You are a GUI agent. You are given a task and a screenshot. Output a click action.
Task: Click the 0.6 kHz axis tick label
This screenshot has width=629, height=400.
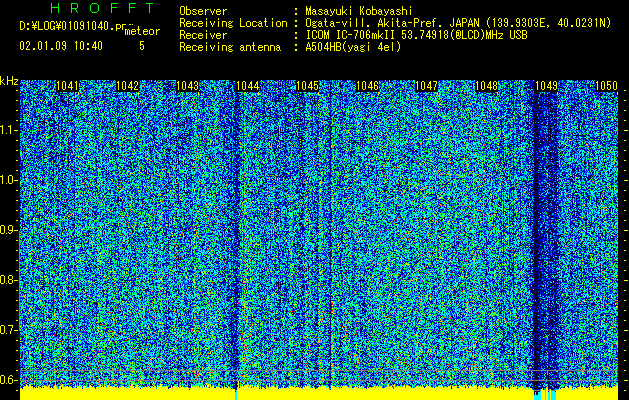[x=9, y=380]
